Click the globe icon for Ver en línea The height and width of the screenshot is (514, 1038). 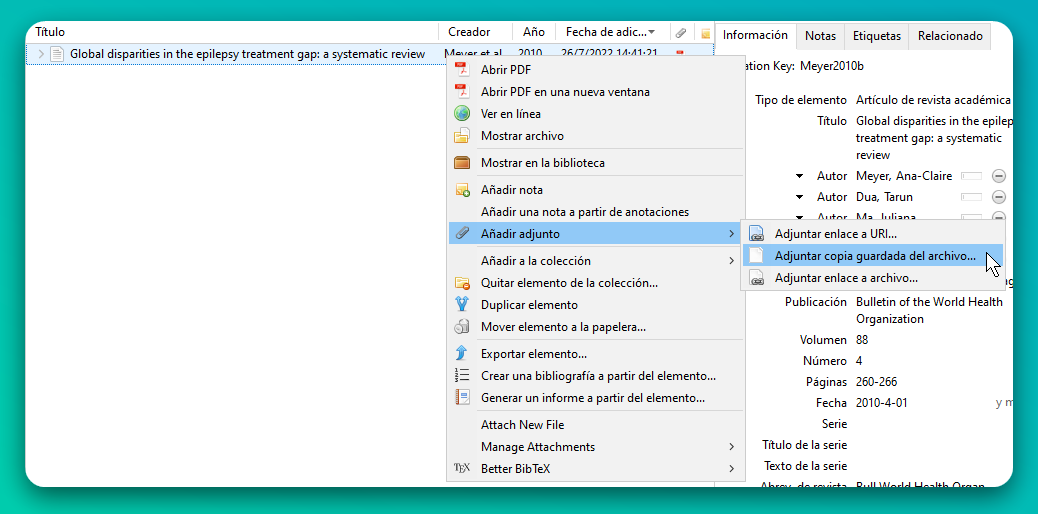pos(461,114)
